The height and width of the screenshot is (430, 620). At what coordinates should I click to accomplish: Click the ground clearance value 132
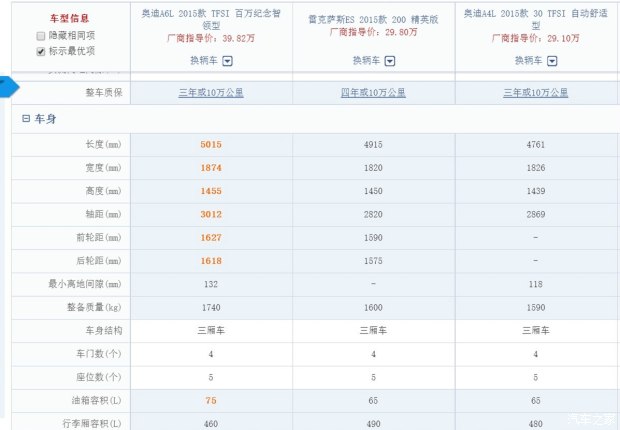click(211, 284)
